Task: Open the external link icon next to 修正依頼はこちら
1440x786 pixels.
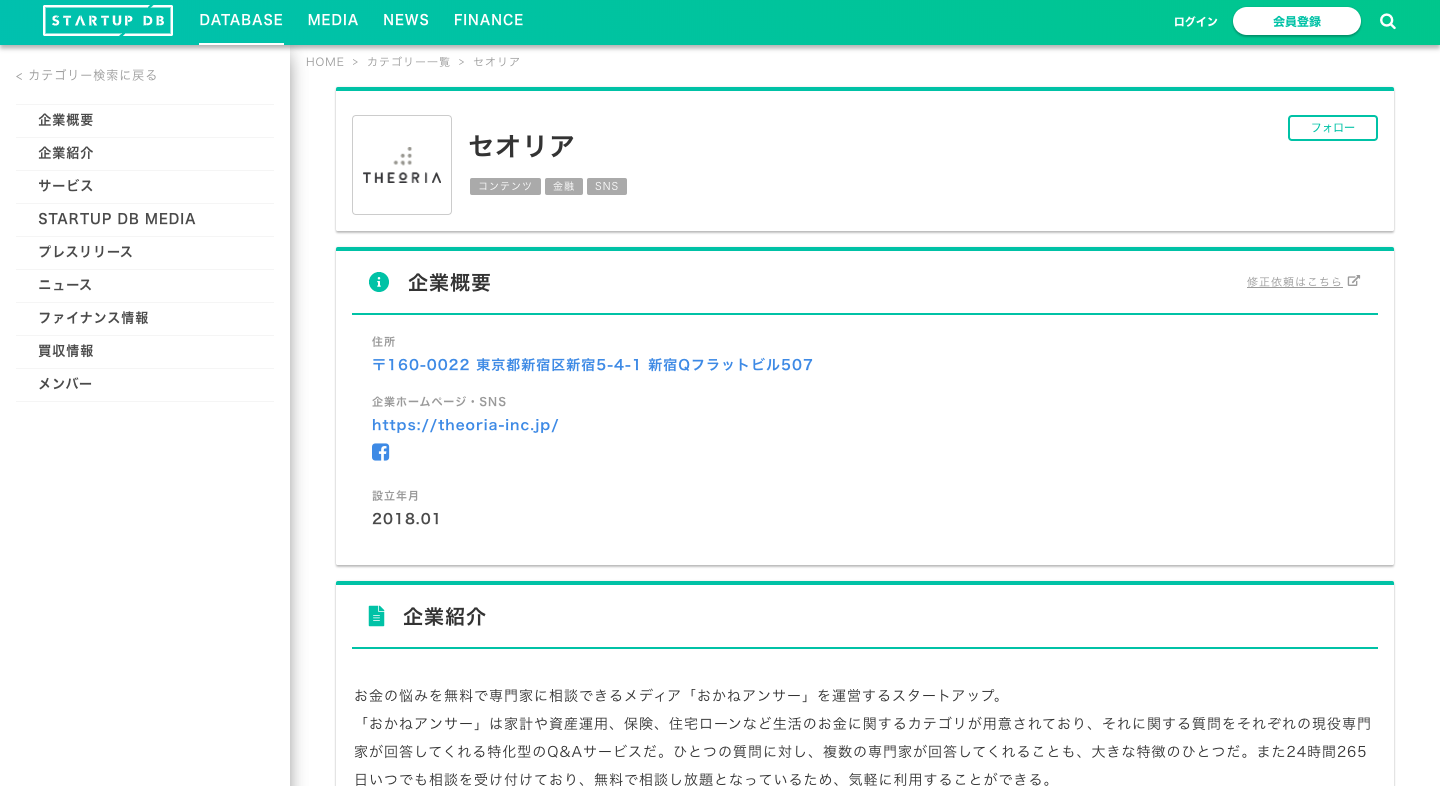Action: pos(1355,281)
